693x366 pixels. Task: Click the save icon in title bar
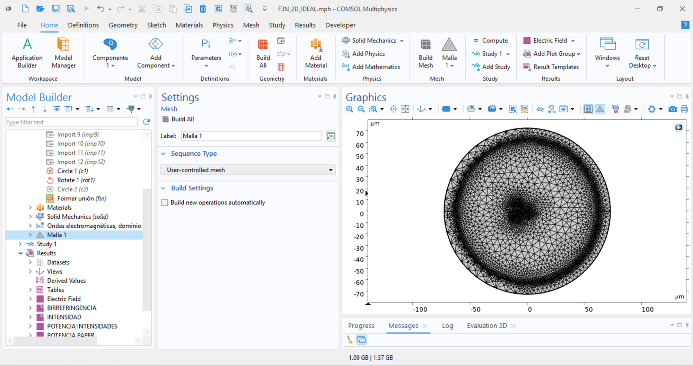[x=55, y=8]
